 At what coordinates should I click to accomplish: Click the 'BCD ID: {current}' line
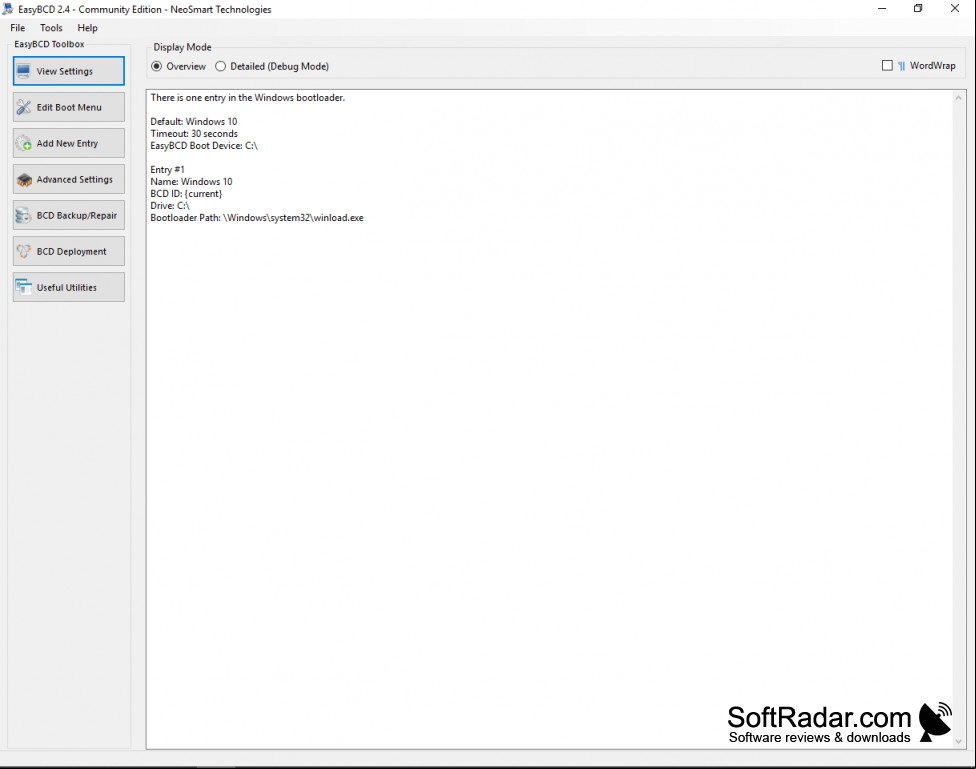[186, 194]
